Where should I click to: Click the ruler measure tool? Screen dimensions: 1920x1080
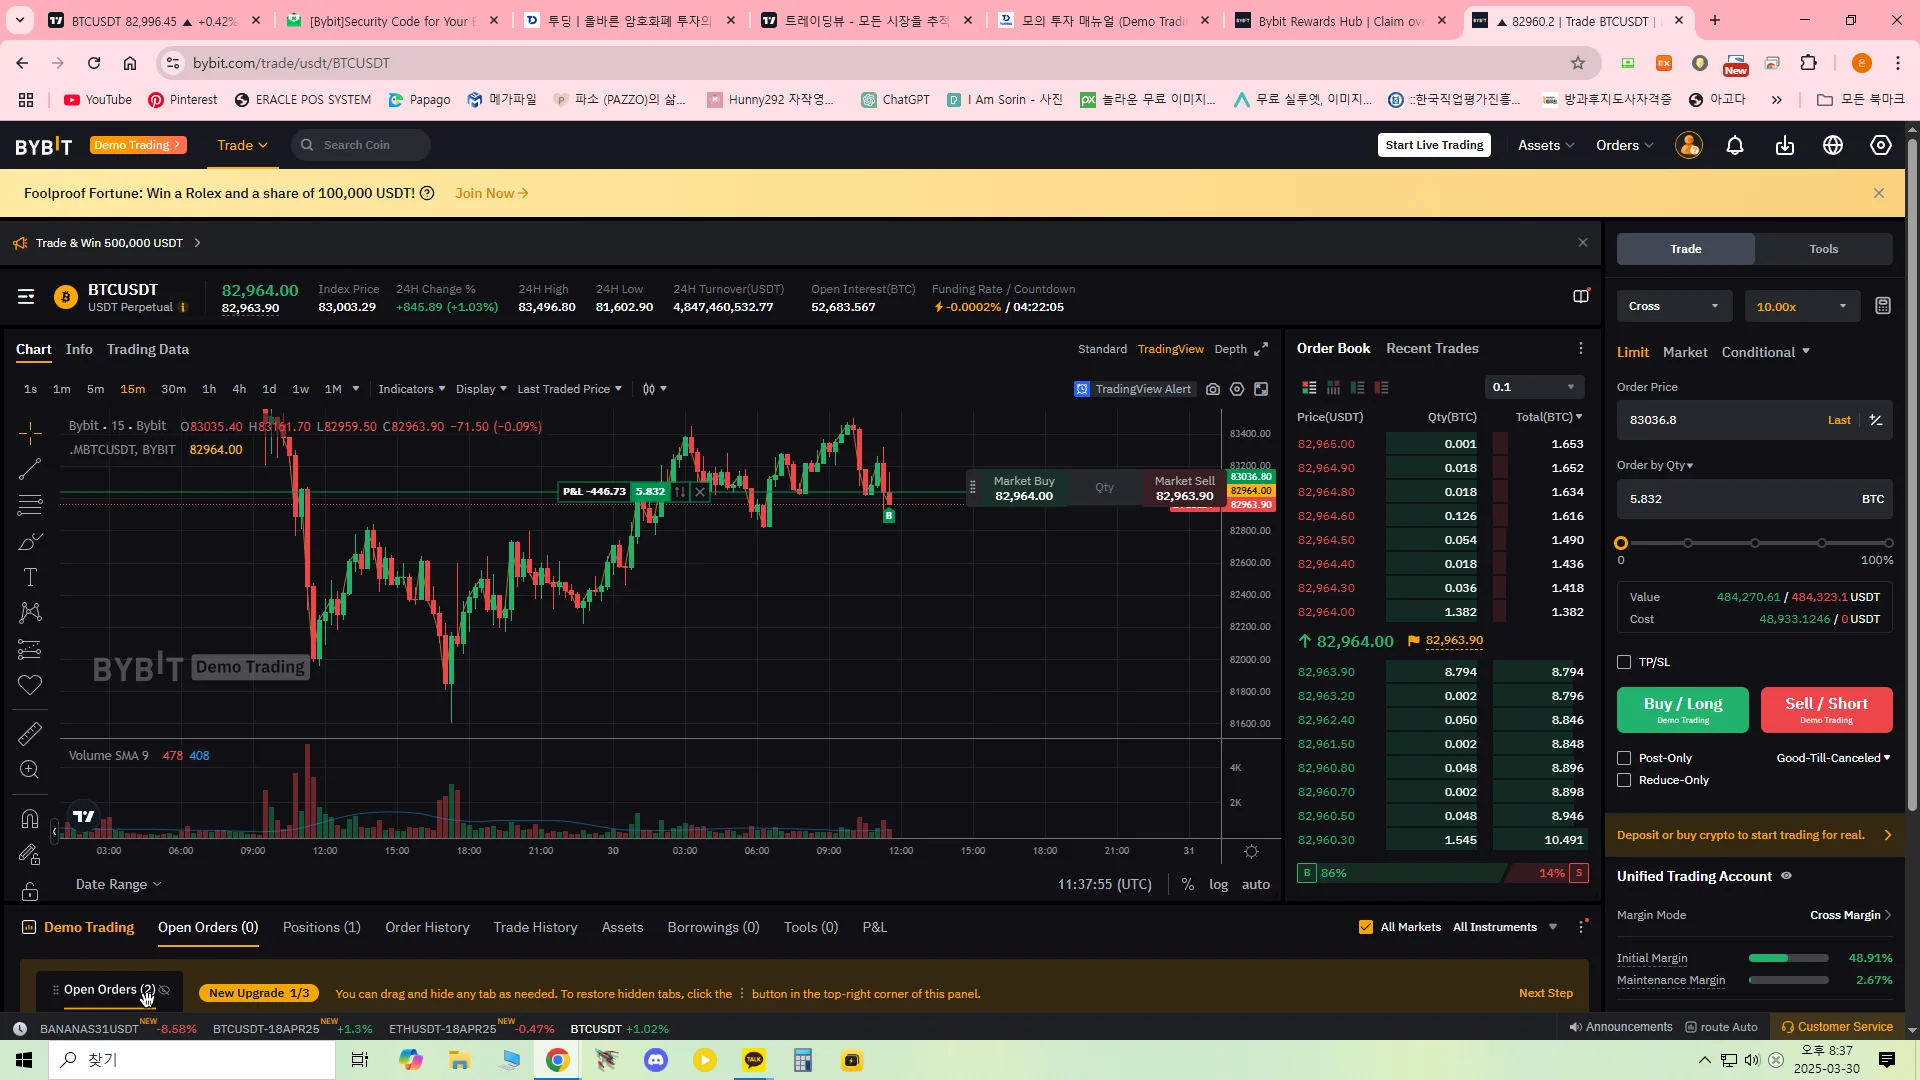pyautogui.click(x=30, y=734)
